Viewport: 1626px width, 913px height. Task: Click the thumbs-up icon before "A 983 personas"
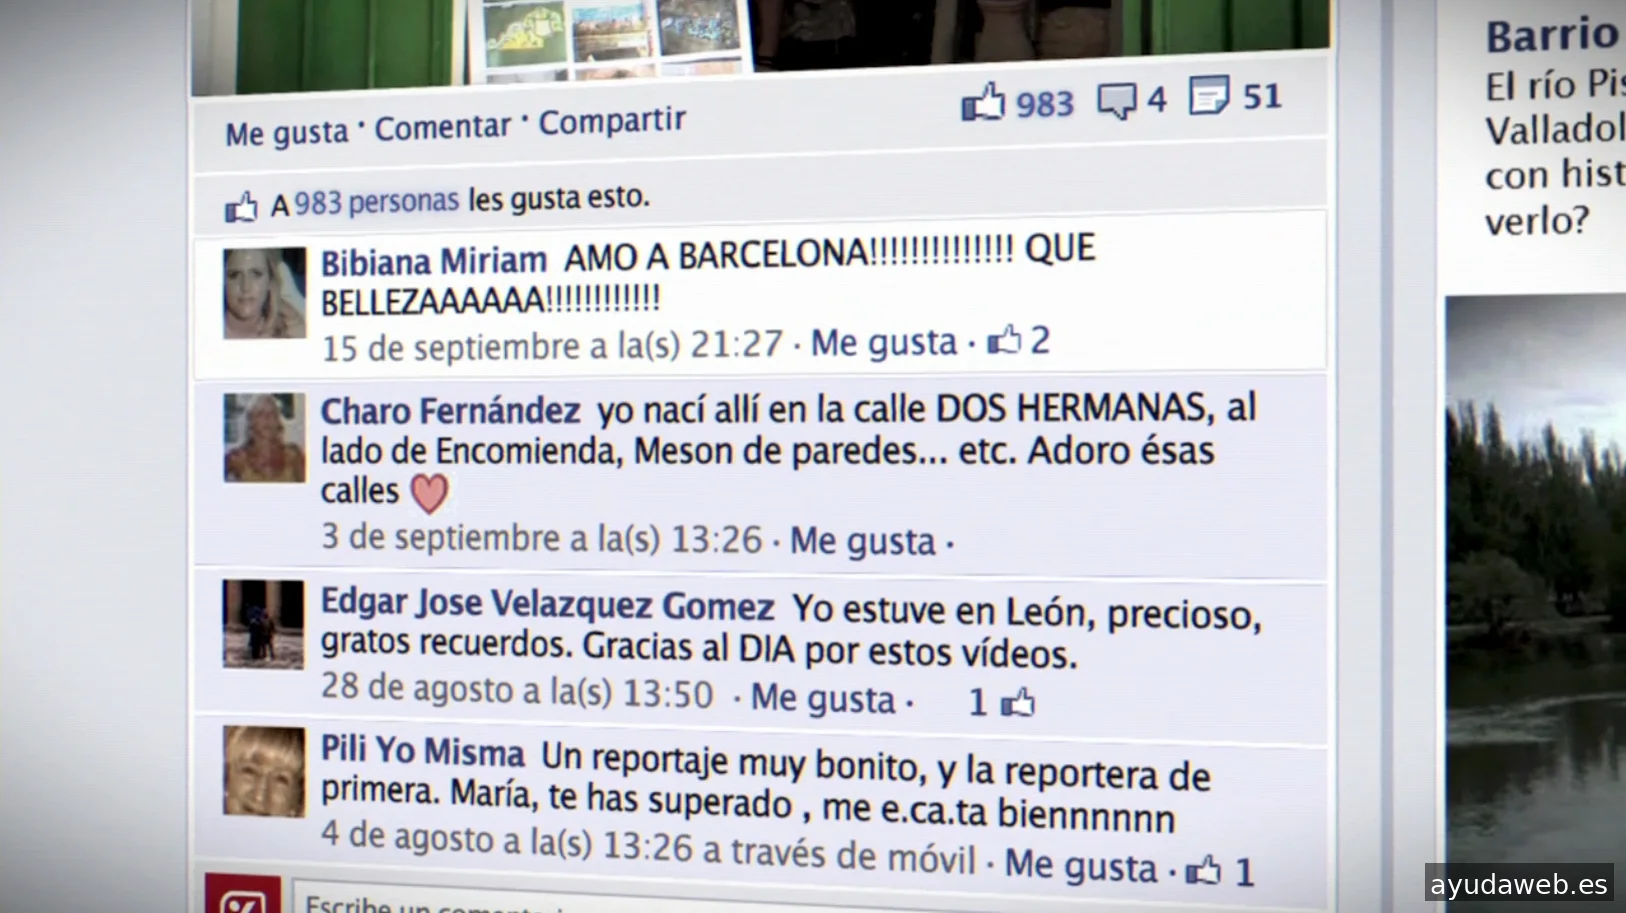coord(241,207)
